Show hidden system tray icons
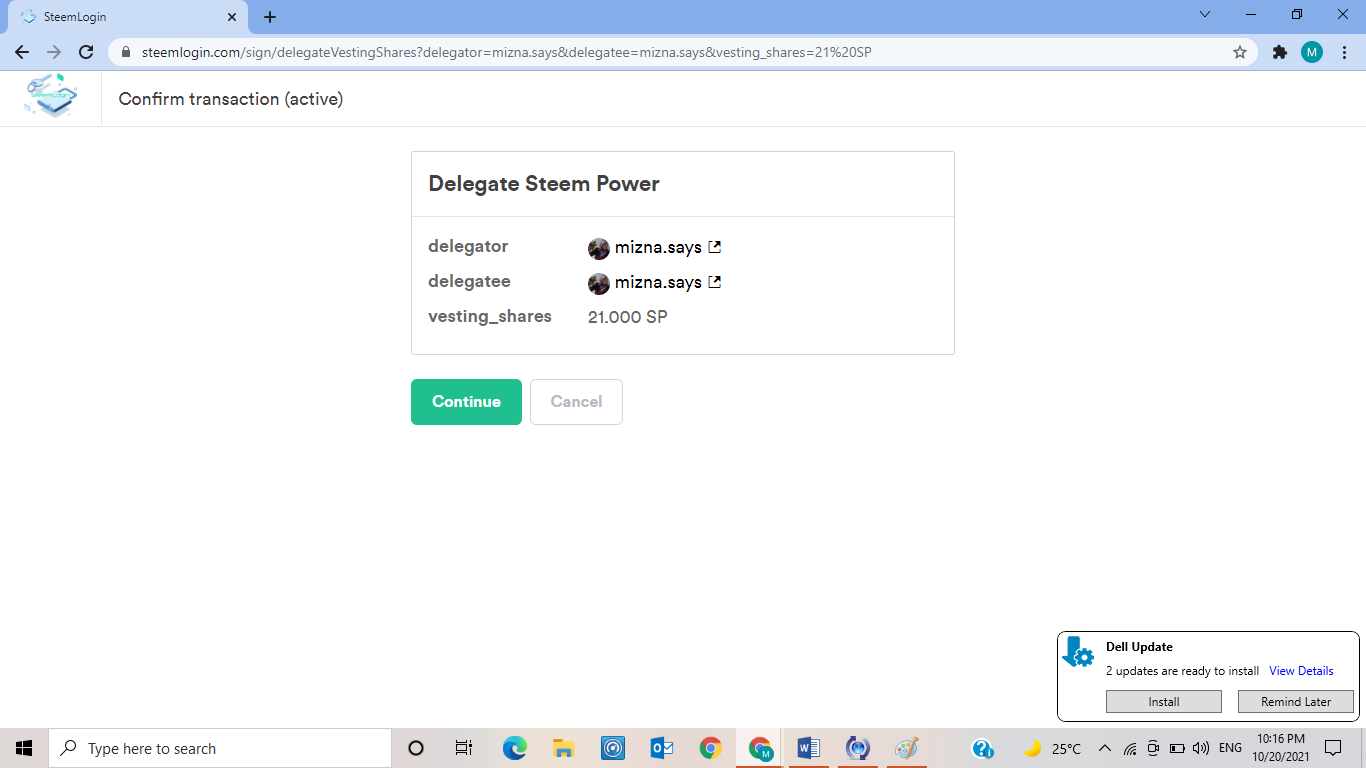 click(x=1105, y=748)
